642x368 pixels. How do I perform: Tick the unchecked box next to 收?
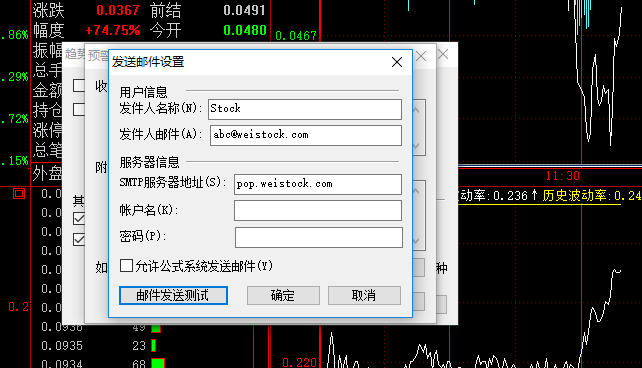[x=79, y=86]
